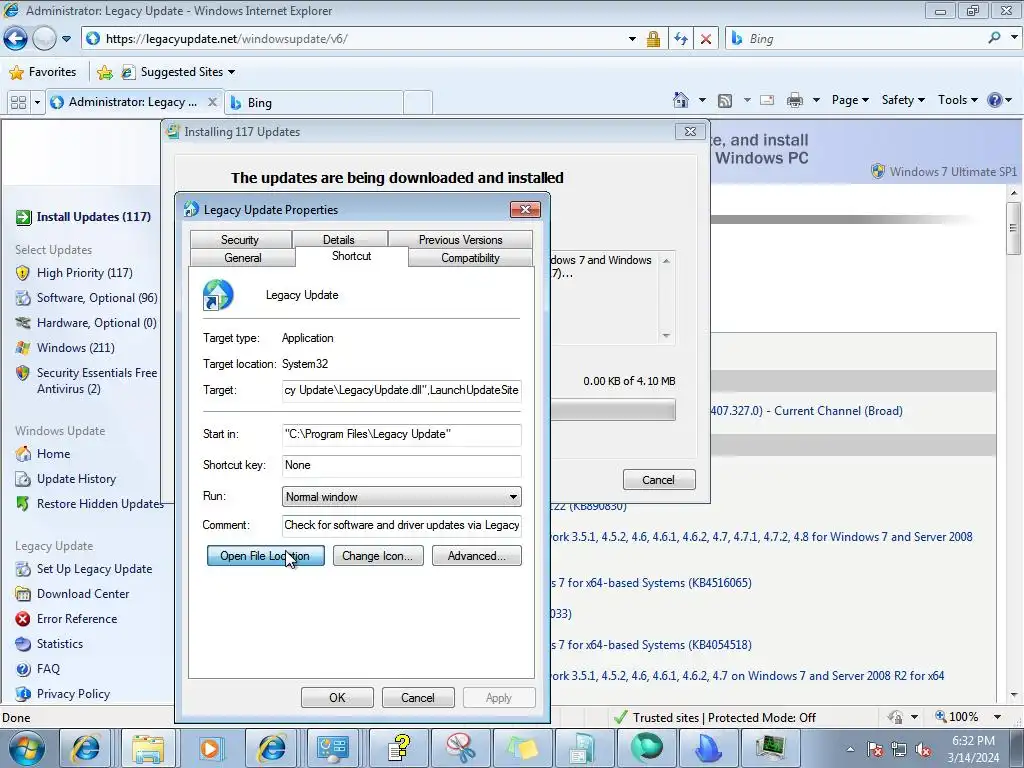
Task: Open the Quick Tabs grid icon
Action: [18, 103]
